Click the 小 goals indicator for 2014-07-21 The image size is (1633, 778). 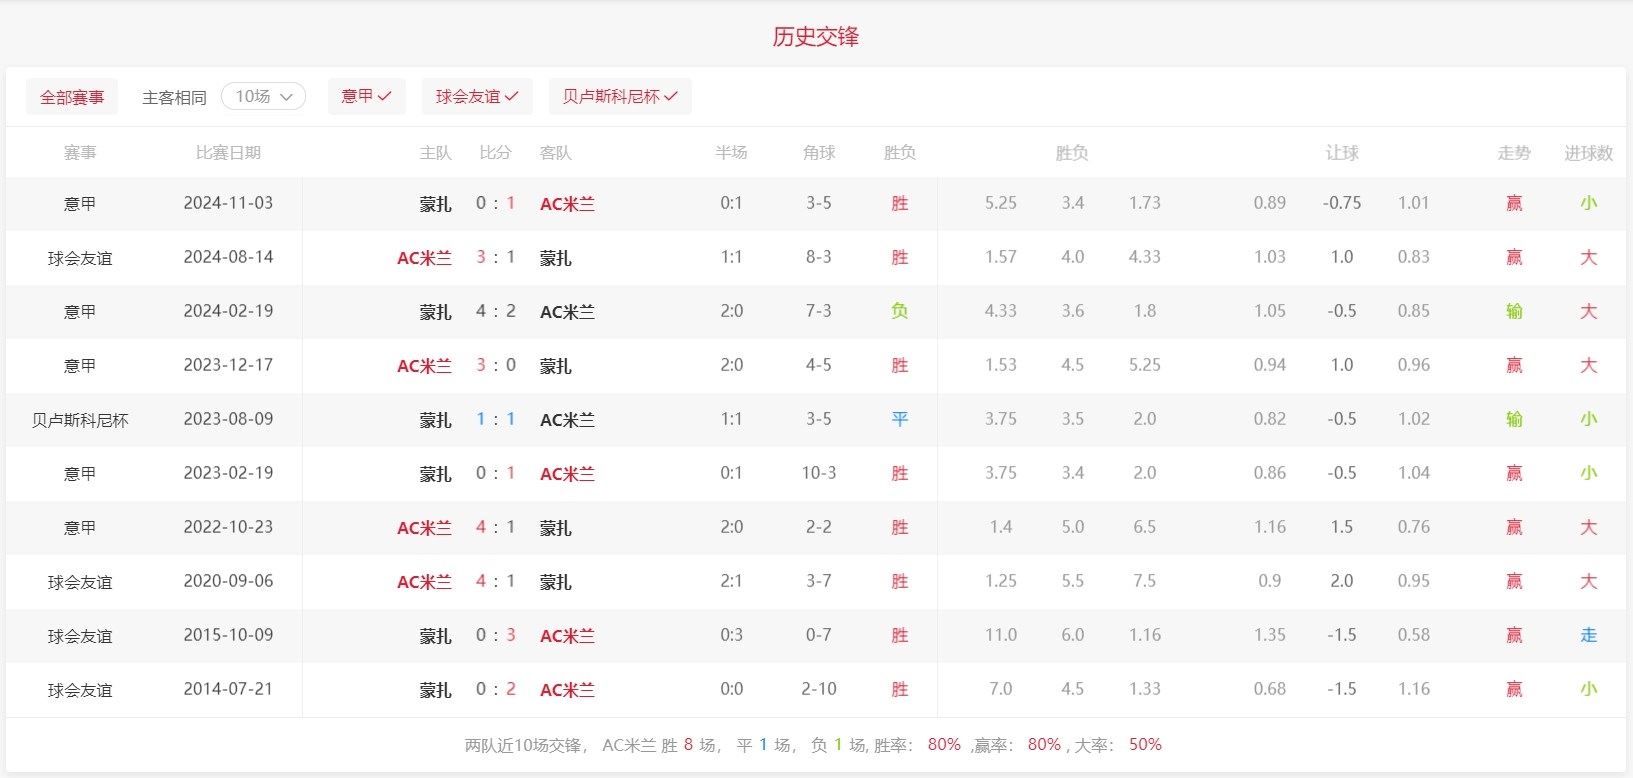[1588, 689]
